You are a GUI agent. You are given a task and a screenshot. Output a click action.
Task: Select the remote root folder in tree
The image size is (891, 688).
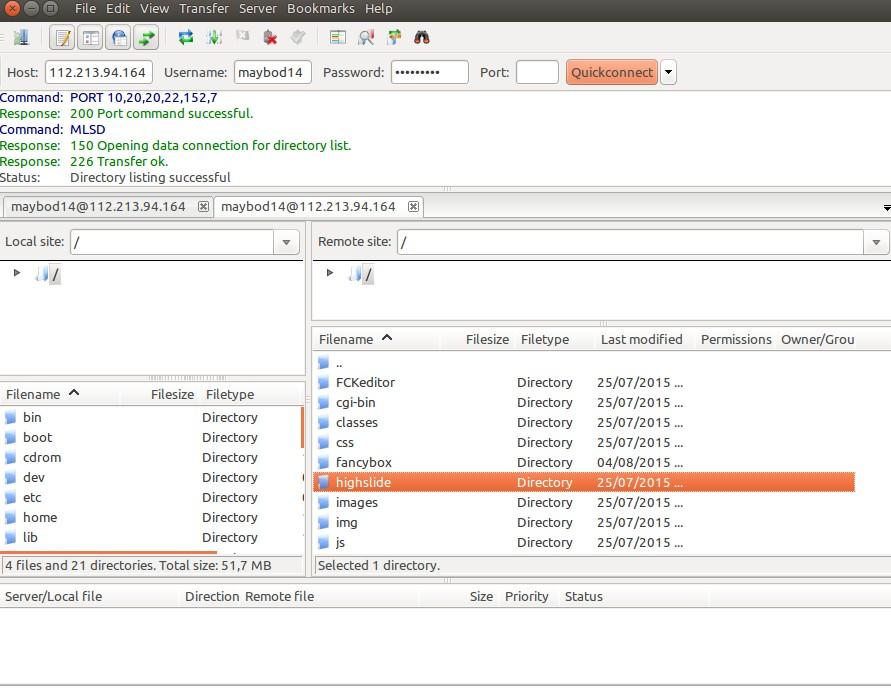pos(361,275)
